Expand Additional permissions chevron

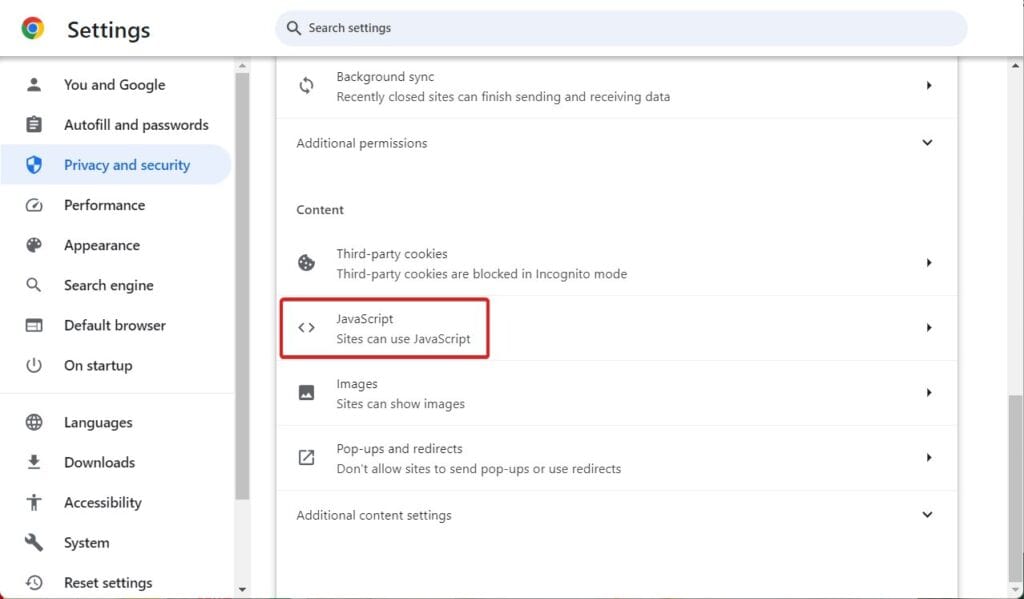coord(927,142)
